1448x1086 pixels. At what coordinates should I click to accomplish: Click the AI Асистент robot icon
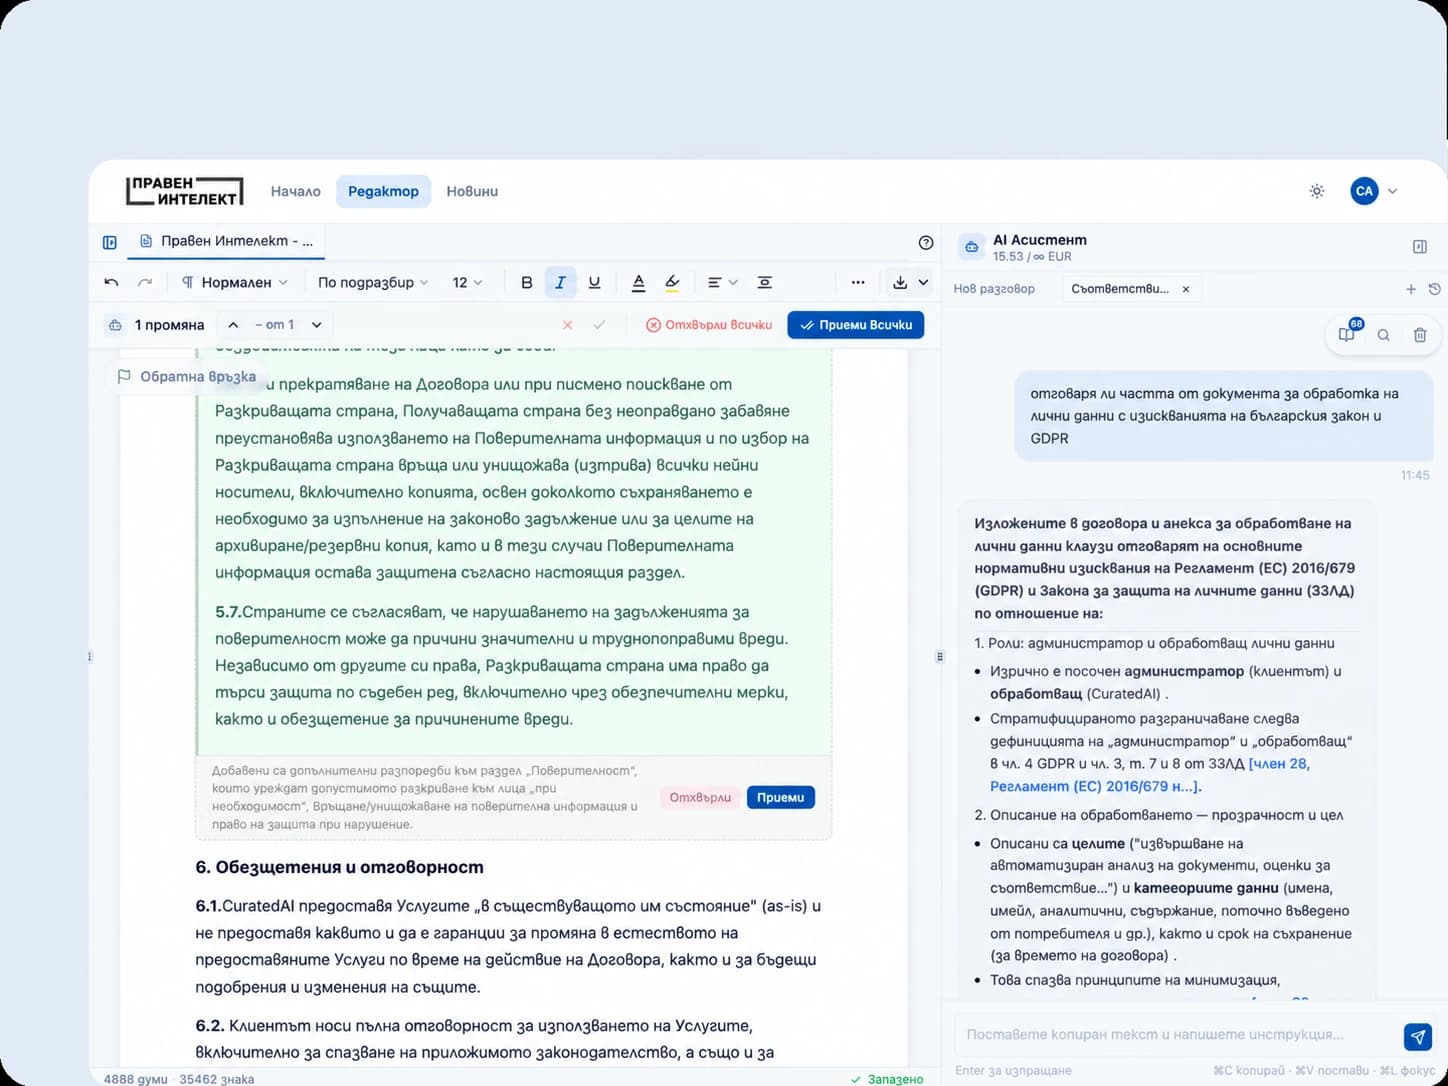tap(971, 247)
